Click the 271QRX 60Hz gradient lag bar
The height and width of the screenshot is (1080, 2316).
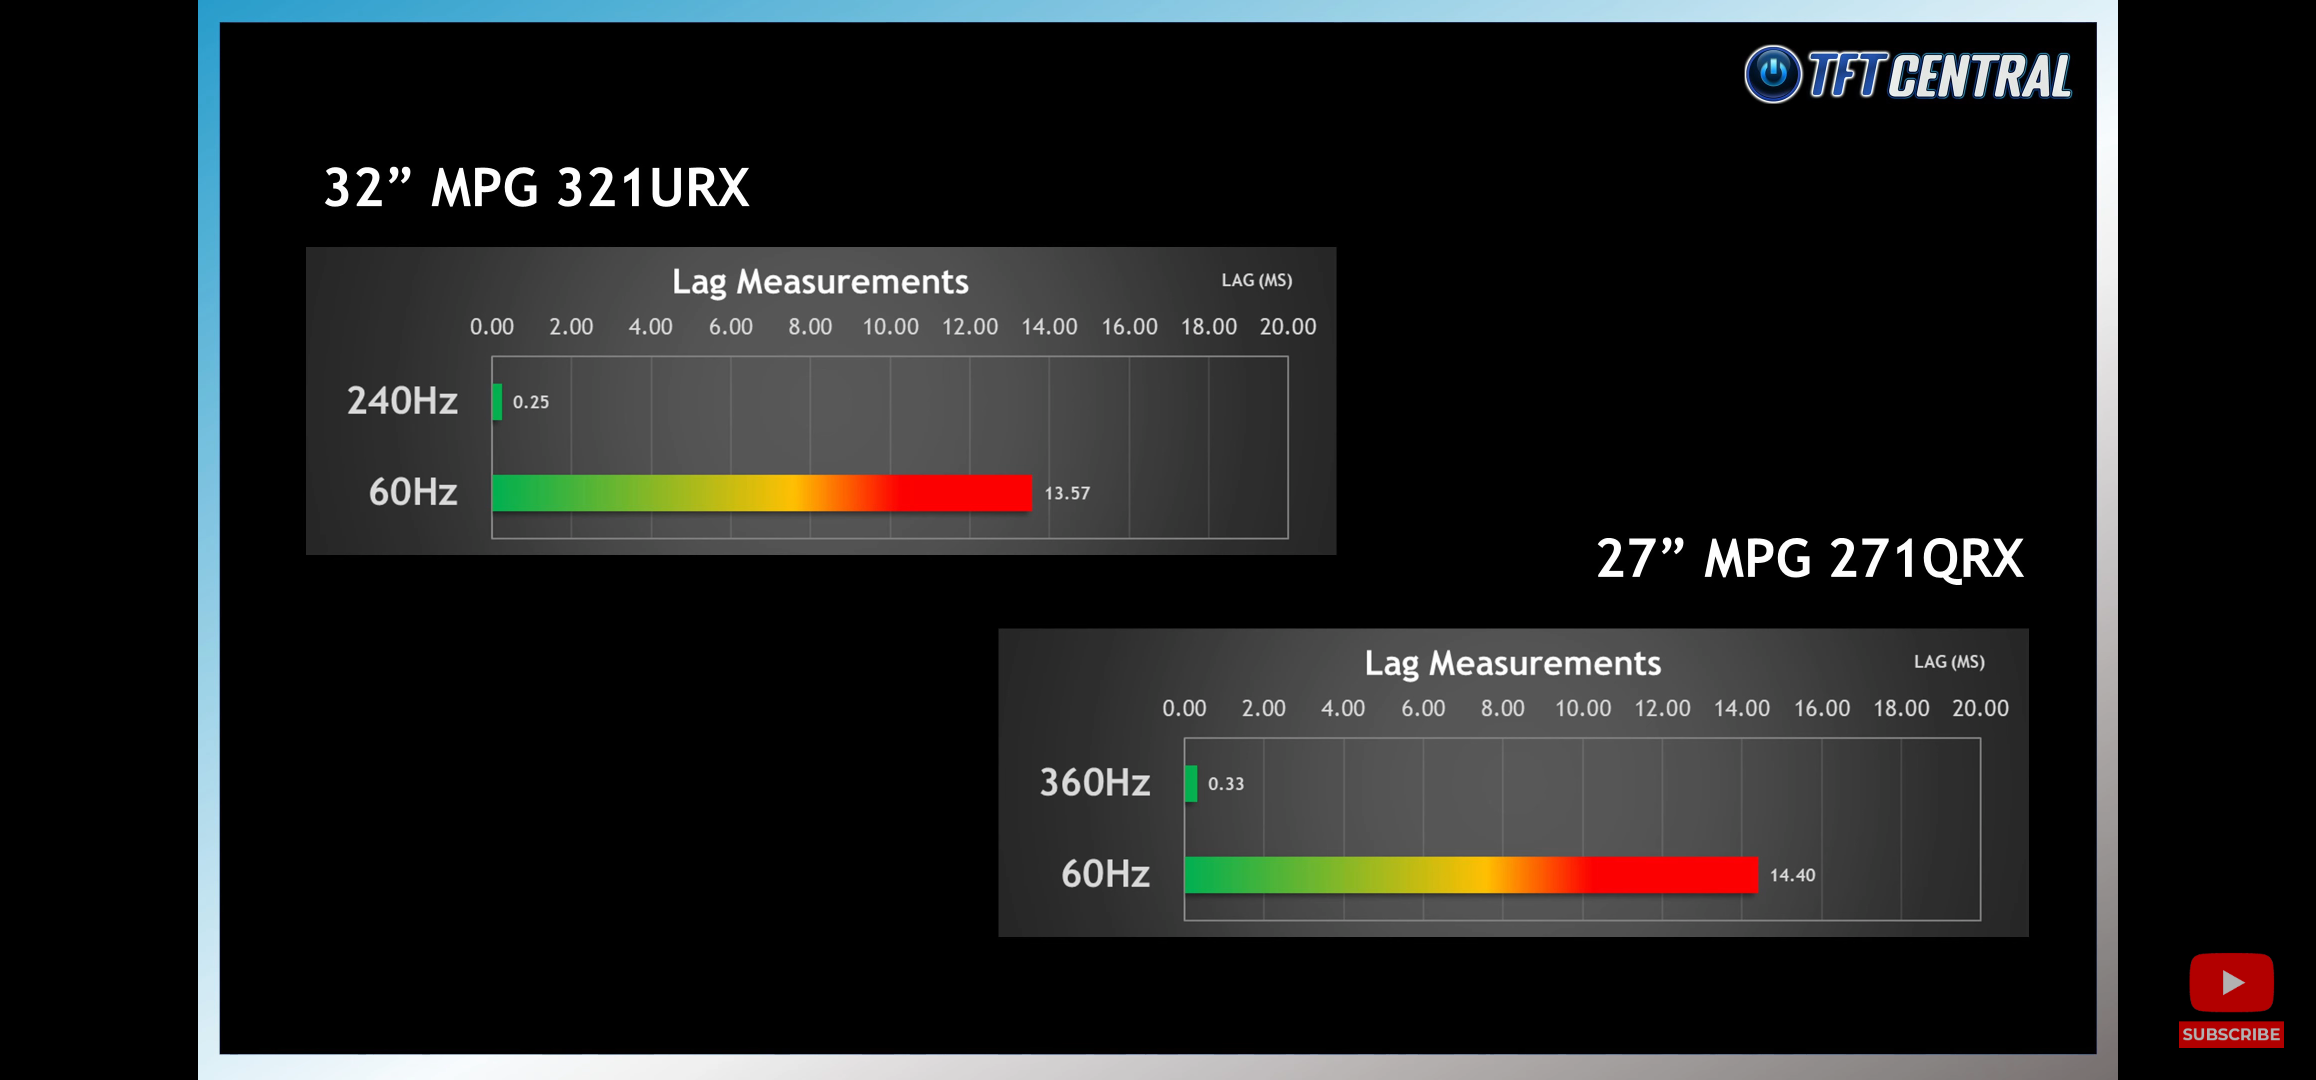pos(1471,875)
